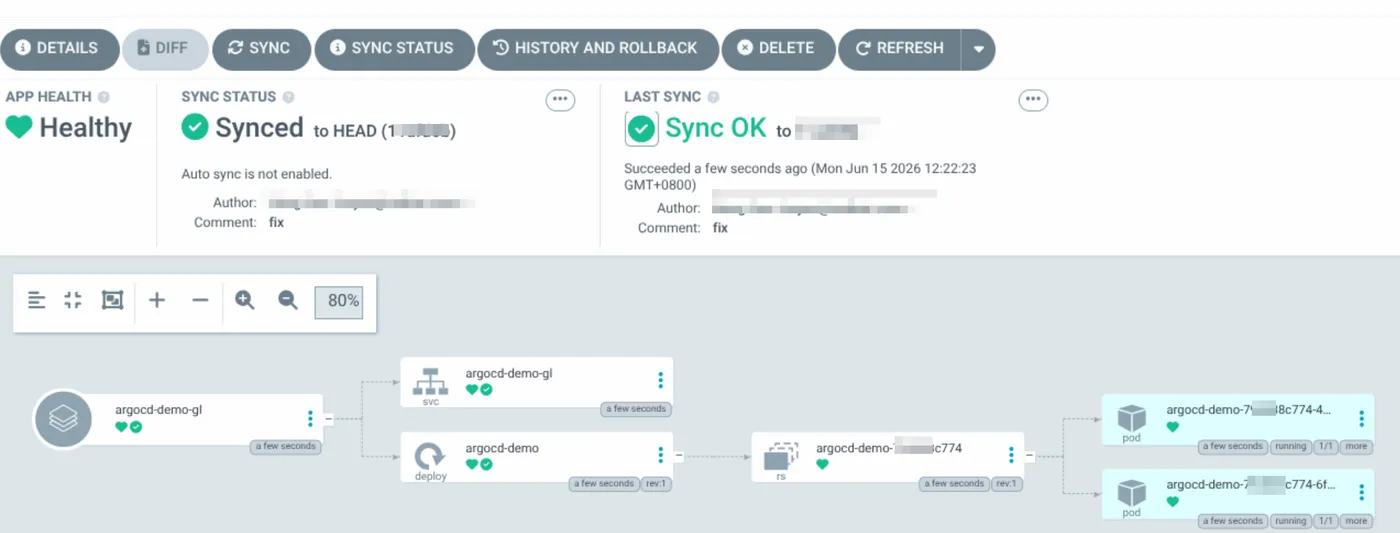Switch to compact tree layout icon
The width and height of the screenshot is (1400, 533).
37,300
